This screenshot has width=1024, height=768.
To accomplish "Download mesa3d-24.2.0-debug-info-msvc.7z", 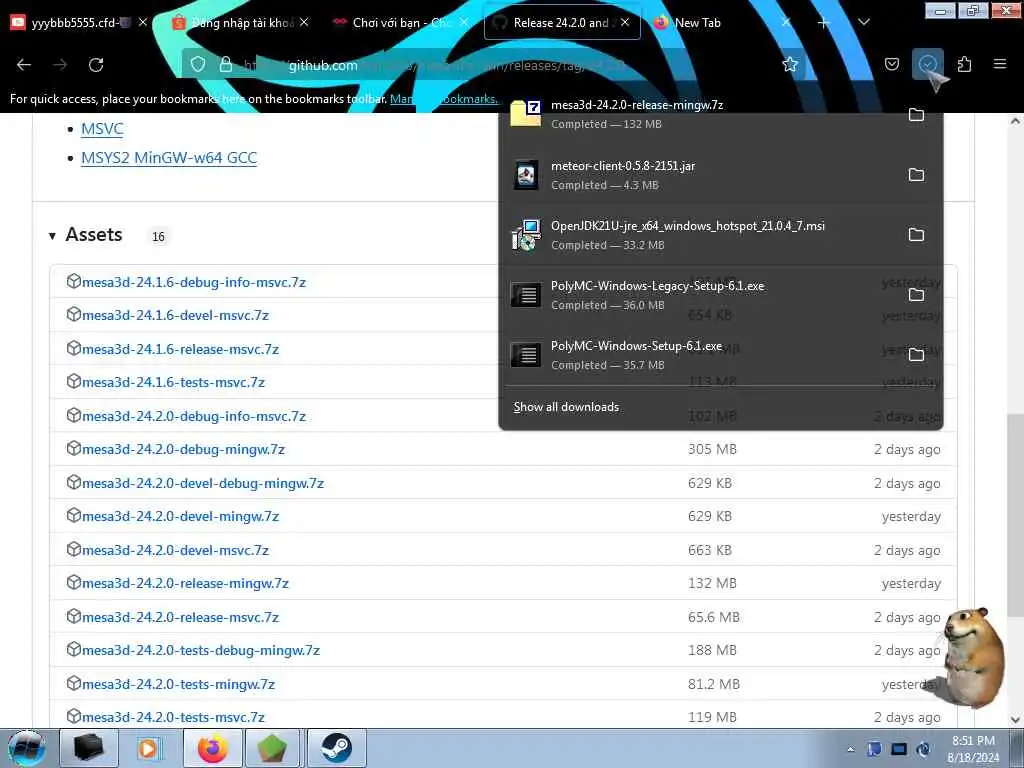I will [193, 416].
